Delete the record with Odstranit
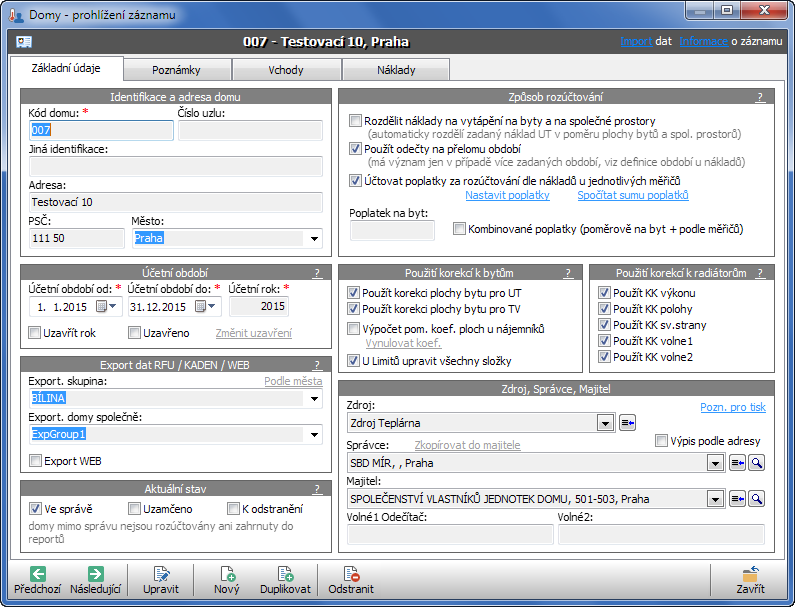Screen dimensions: 795x607 coord(351,580)
